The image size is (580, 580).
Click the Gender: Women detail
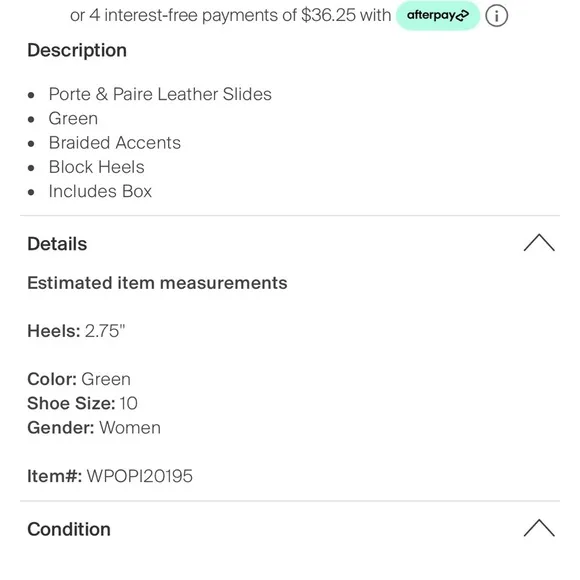[x=94, y=428]
